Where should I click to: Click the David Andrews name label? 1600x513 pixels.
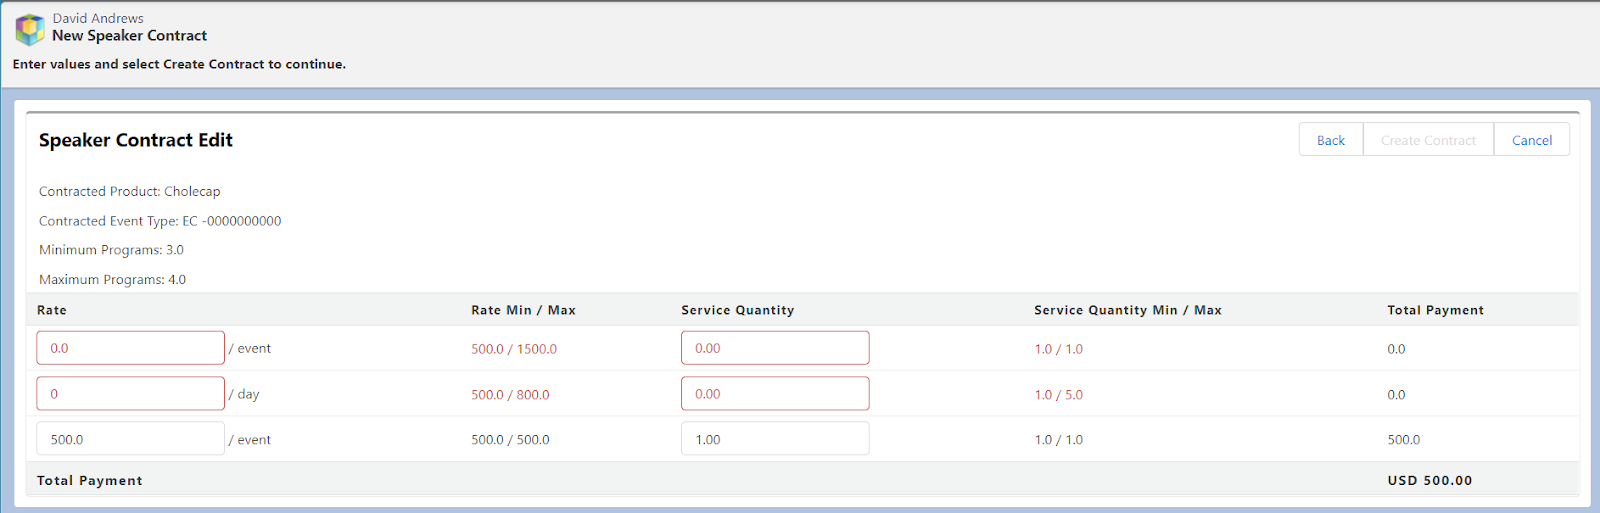(x=98, y=18)
